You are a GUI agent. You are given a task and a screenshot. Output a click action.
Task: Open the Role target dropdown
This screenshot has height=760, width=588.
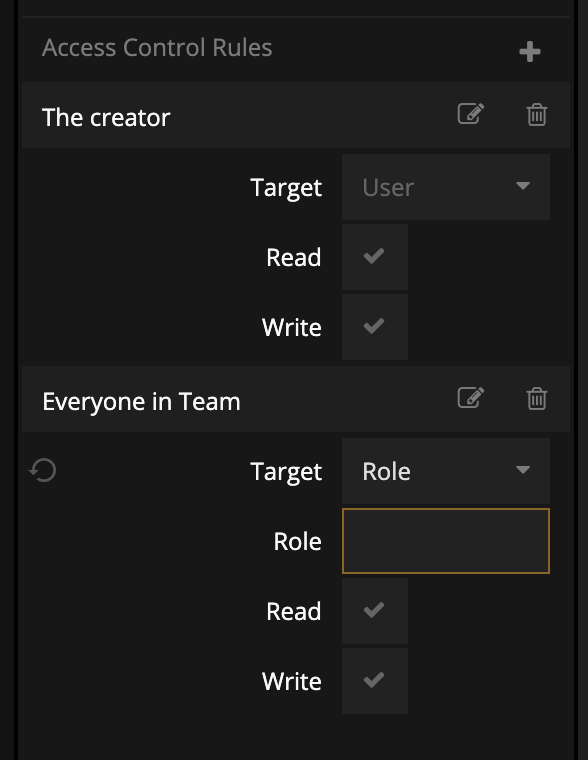click(x=445, y=471)
